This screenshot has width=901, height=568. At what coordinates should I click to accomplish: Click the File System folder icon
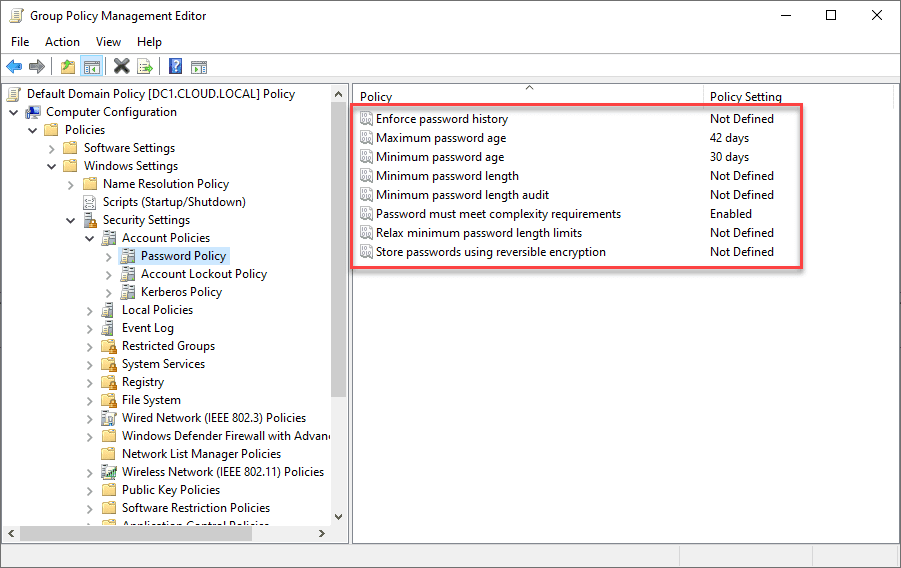point(109,400)
